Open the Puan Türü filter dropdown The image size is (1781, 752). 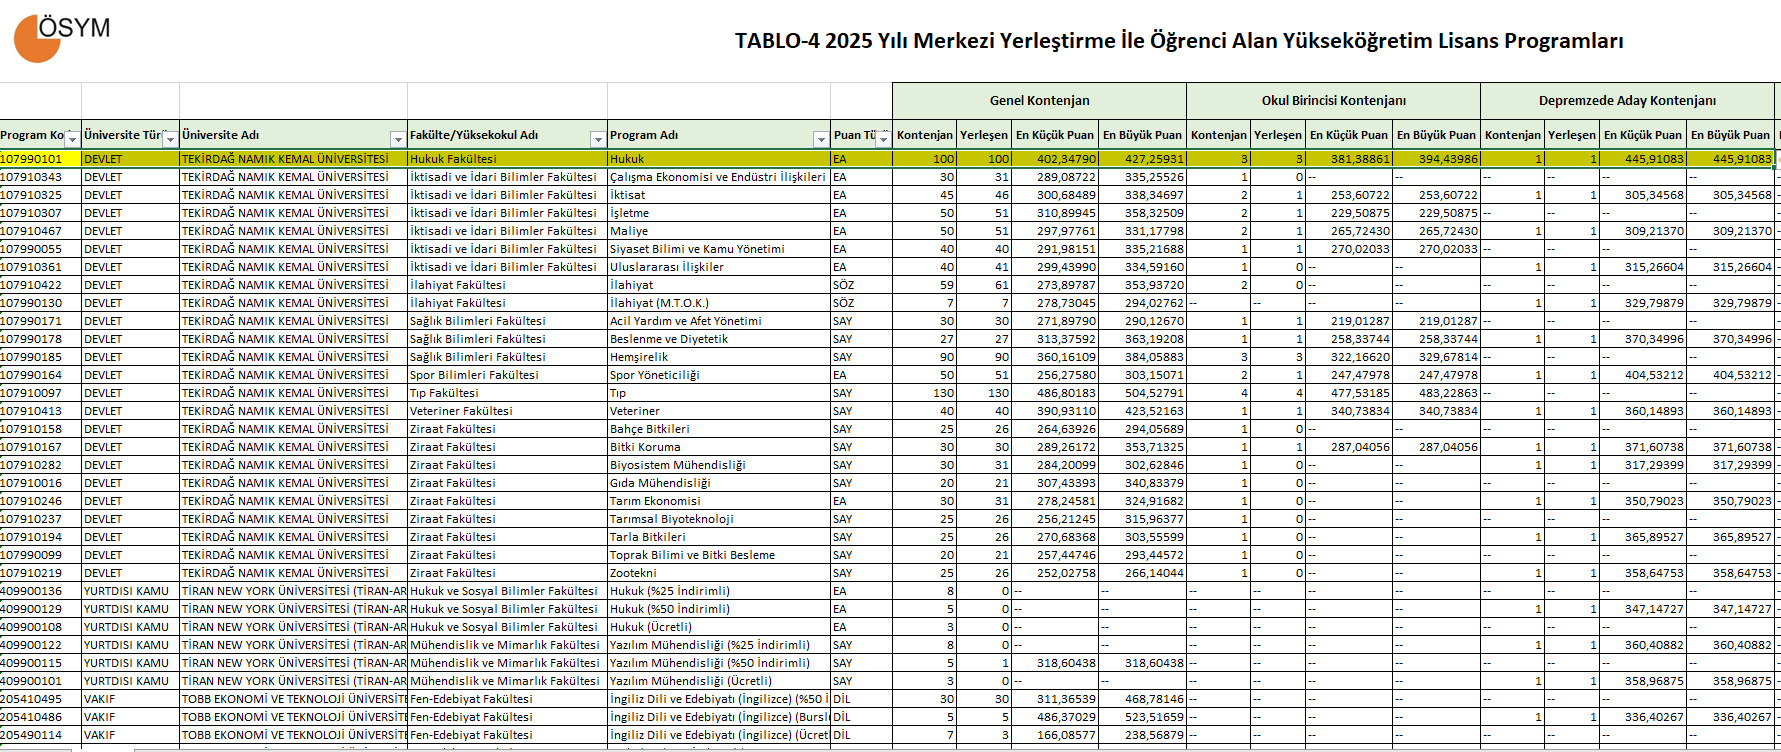click(883, 139)
